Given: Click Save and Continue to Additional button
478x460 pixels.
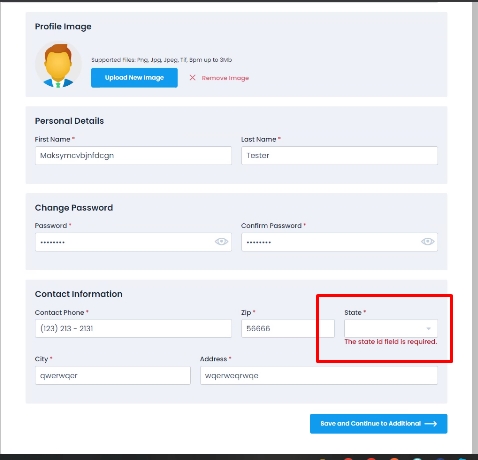Looking at the screenshot, I should click(x=378, y=424).
